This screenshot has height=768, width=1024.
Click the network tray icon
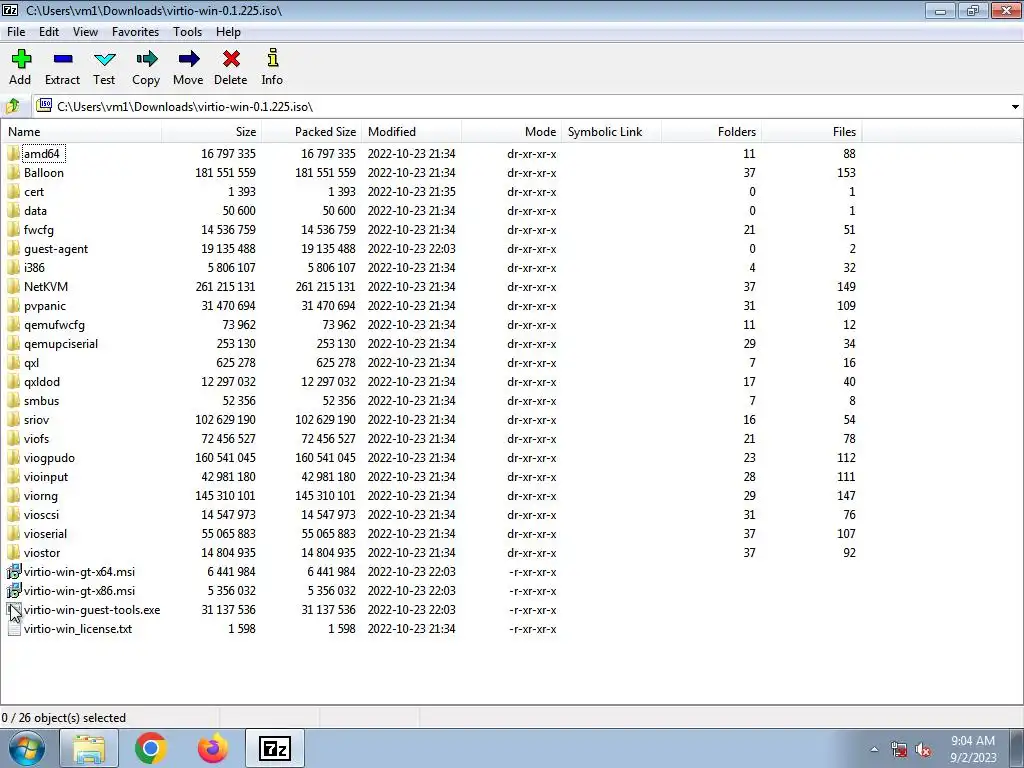[899, 749]
